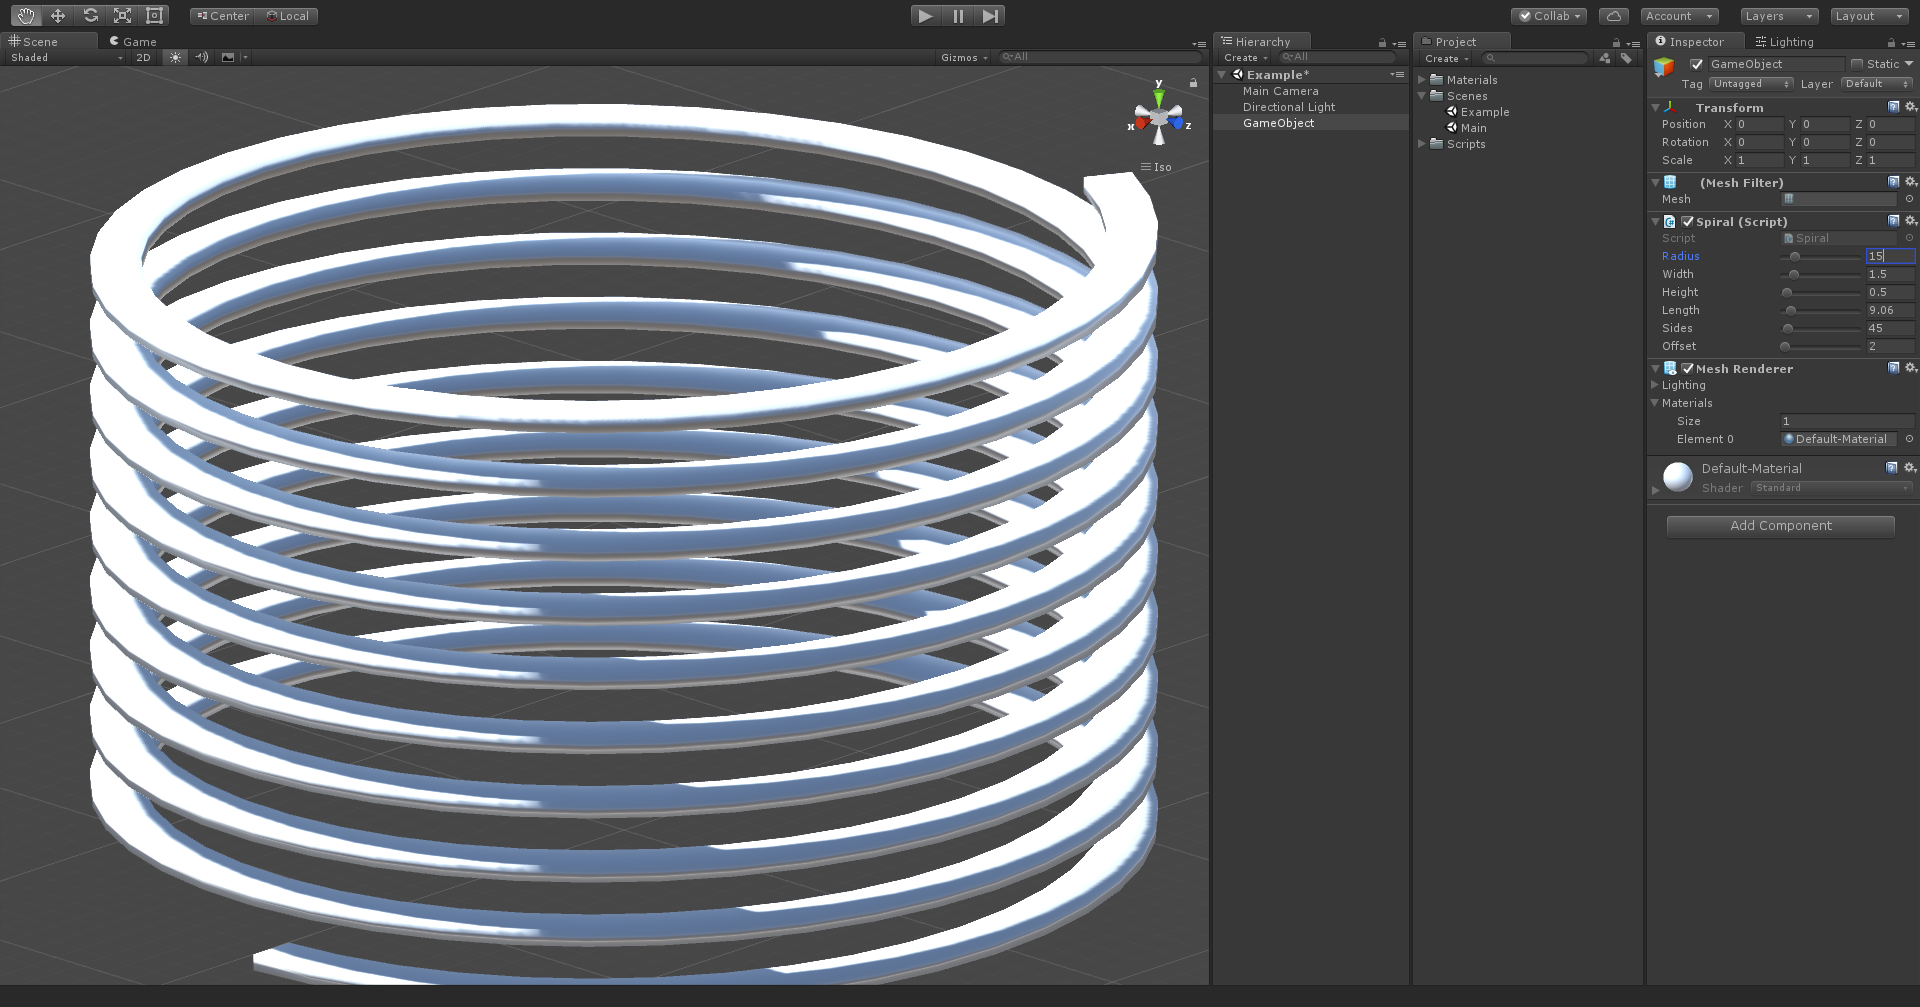Pause the editor playback

click(x=958, y=15)
